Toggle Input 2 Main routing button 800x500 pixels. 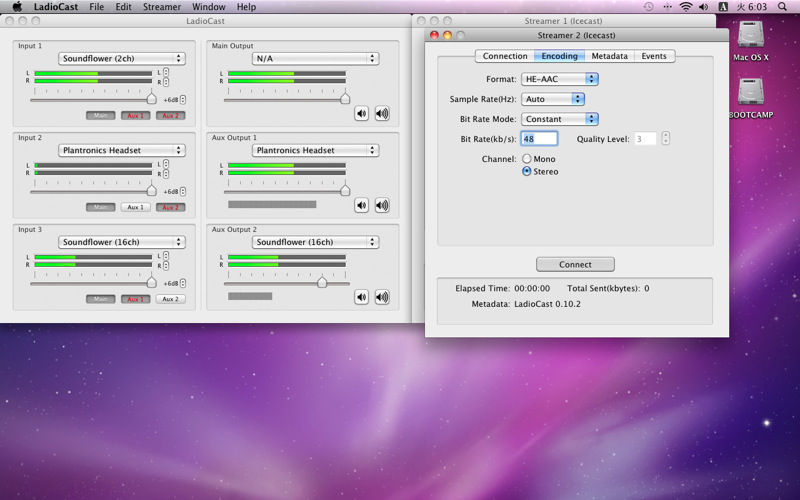coord(101,207)
